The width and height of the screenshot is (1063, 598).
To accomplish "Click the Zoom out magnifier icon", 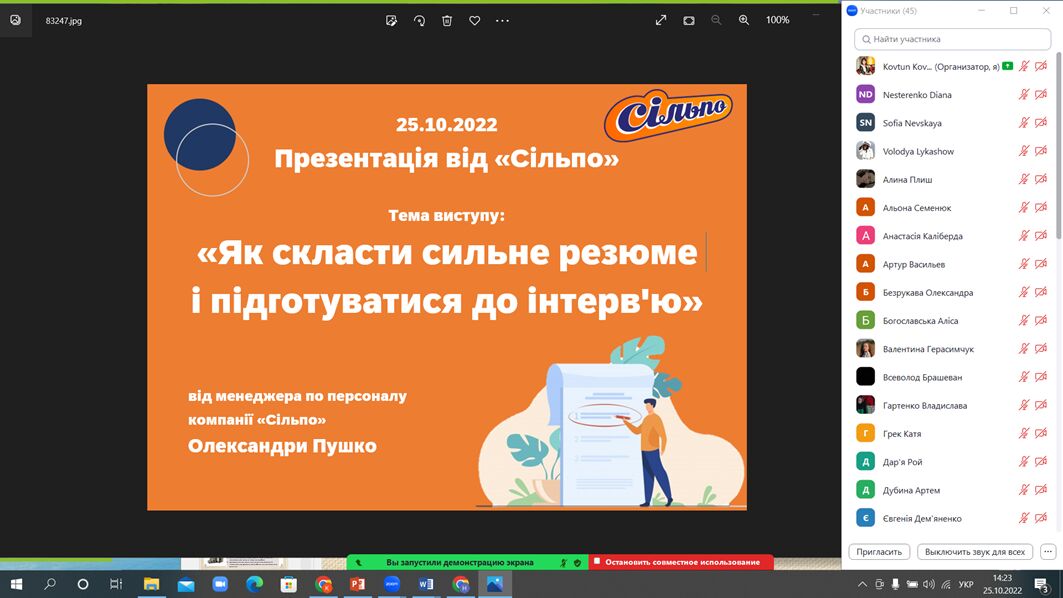I will pyautogui.click(x=716, y=20).
